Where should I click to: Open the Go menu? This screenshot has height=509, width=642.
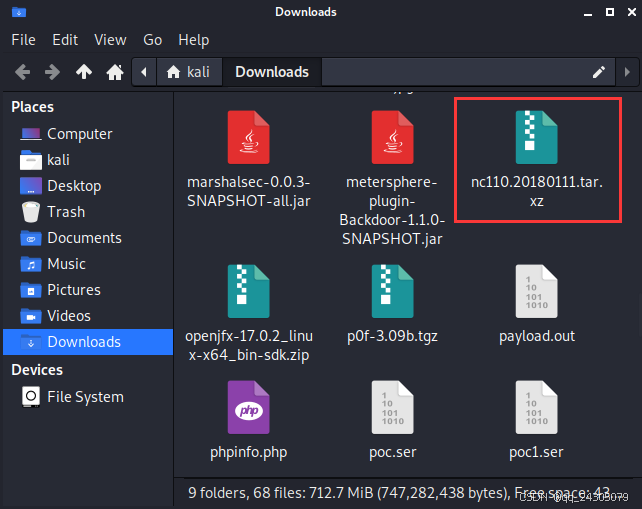coord(152,40)
